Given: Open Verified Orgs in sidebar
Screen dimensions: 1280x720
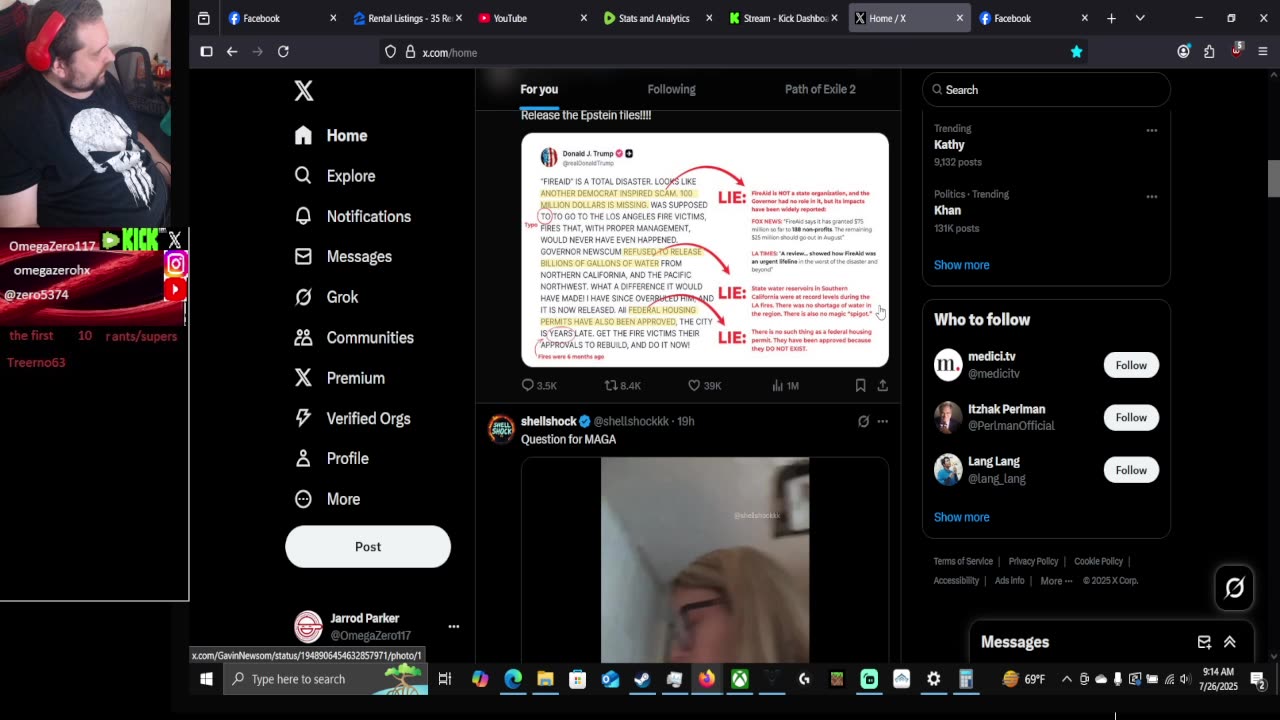Looking at the screenshot, I should coord(353,418).
